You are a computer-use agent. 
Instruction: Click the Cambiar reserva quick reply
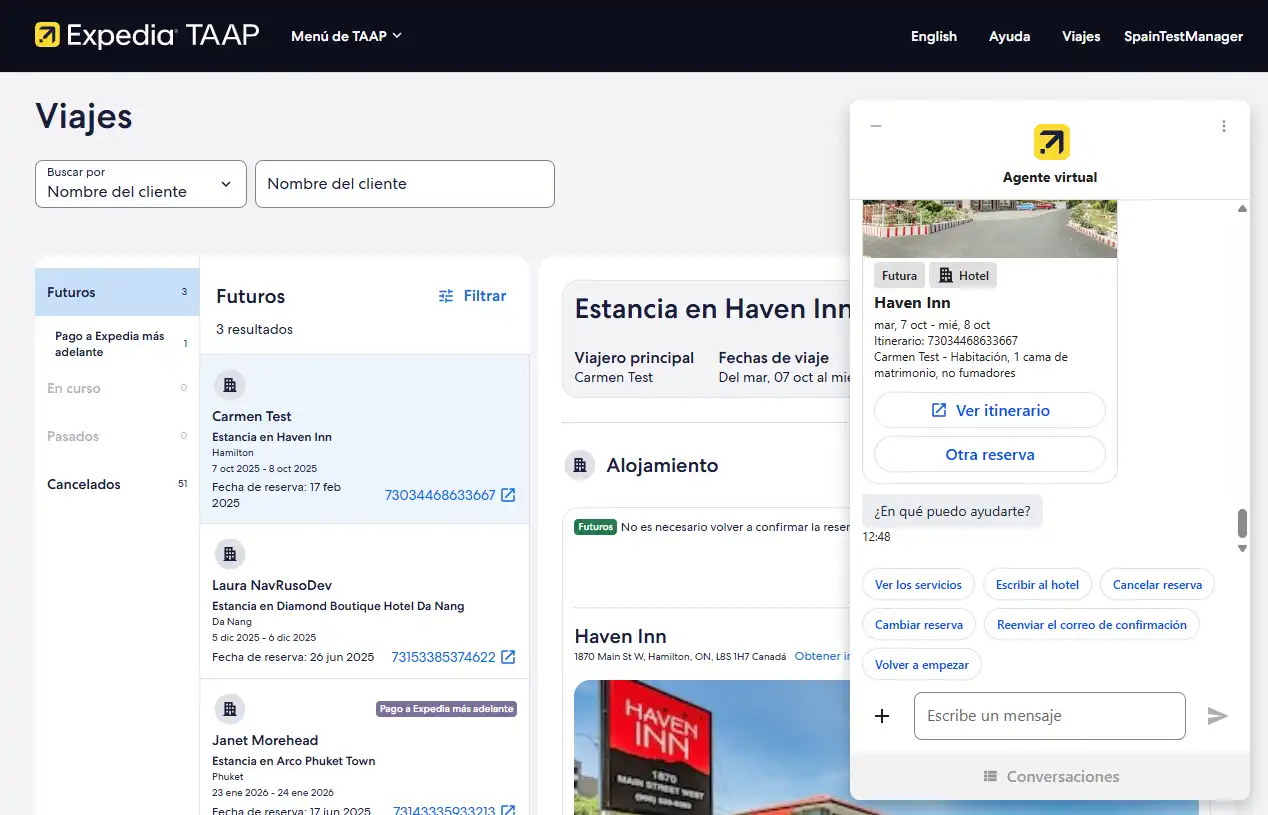(x=919, y=625)
